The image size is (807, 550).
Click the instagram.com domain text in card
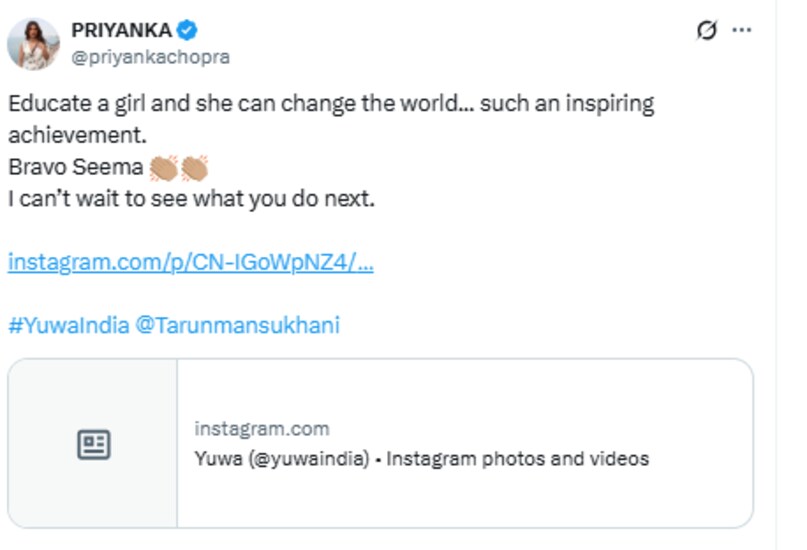[x=262, y=429]
